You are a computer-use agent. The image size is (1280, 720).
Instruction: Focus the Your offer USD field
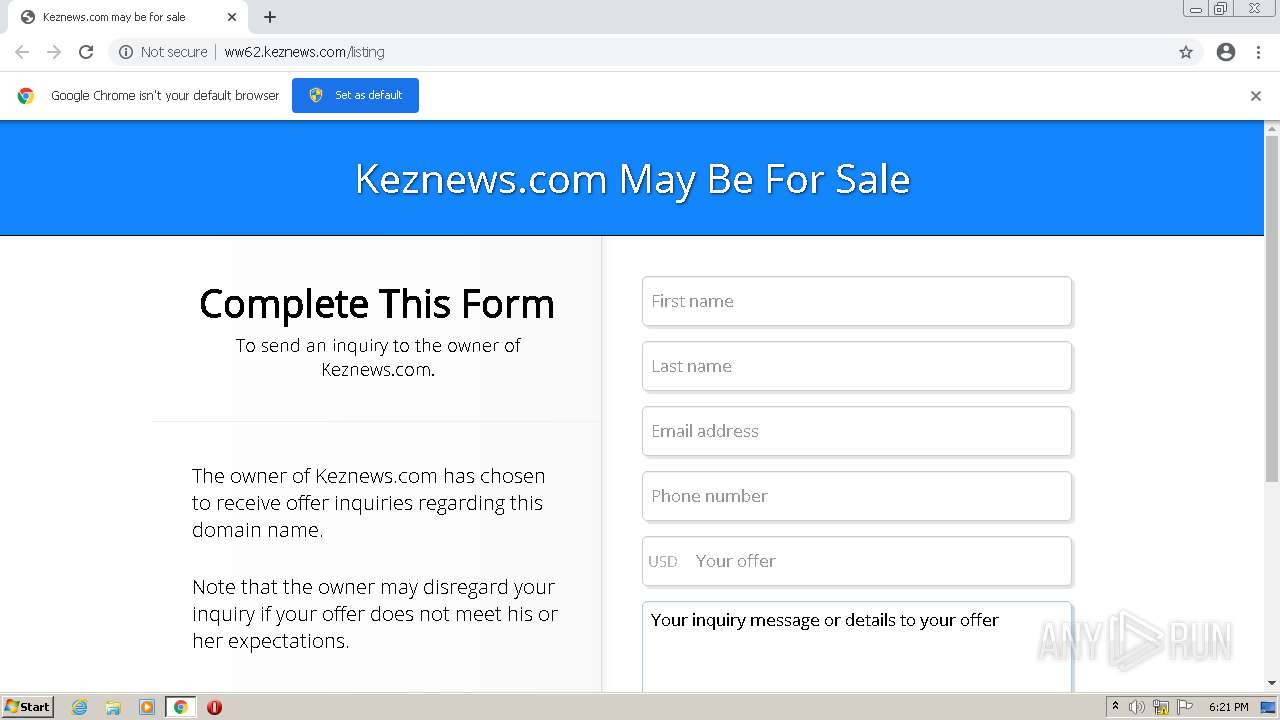point(877,561)
